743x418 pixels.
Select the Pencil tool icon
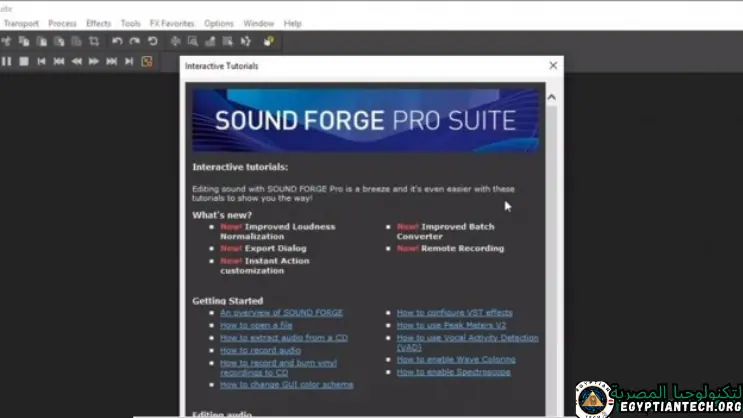tap(210, 42)
